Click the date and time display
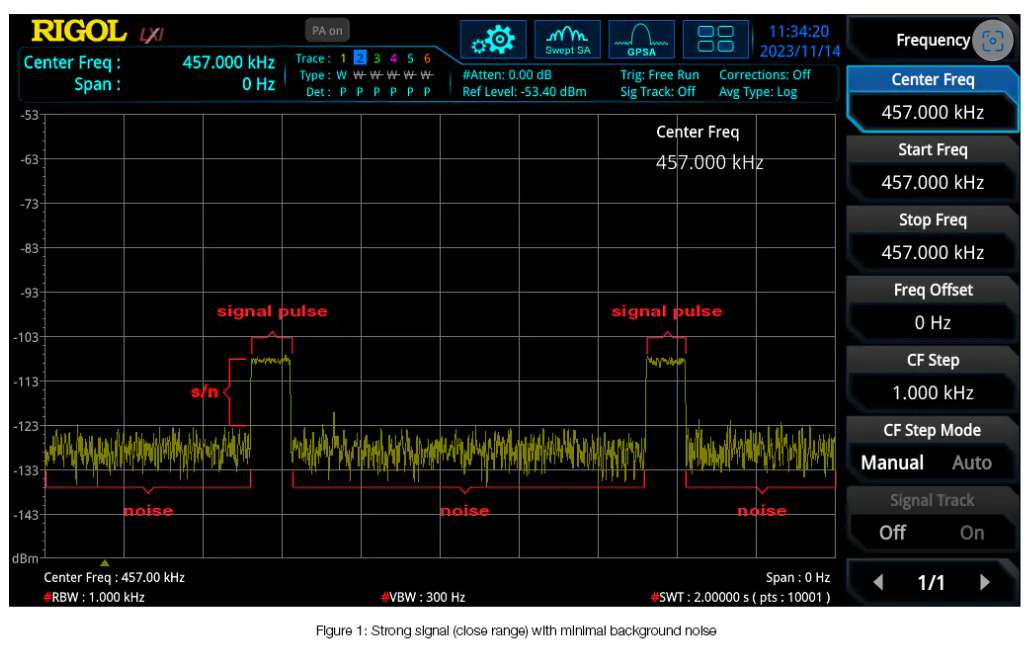Screen dimensions: 1032x647 (800, 41)
